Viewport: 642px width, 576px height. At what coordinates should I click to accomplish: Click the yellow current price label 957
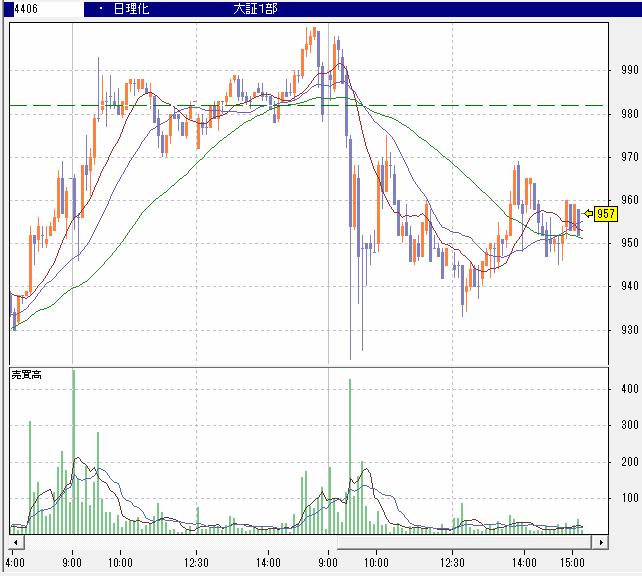[x=606, y=214]
